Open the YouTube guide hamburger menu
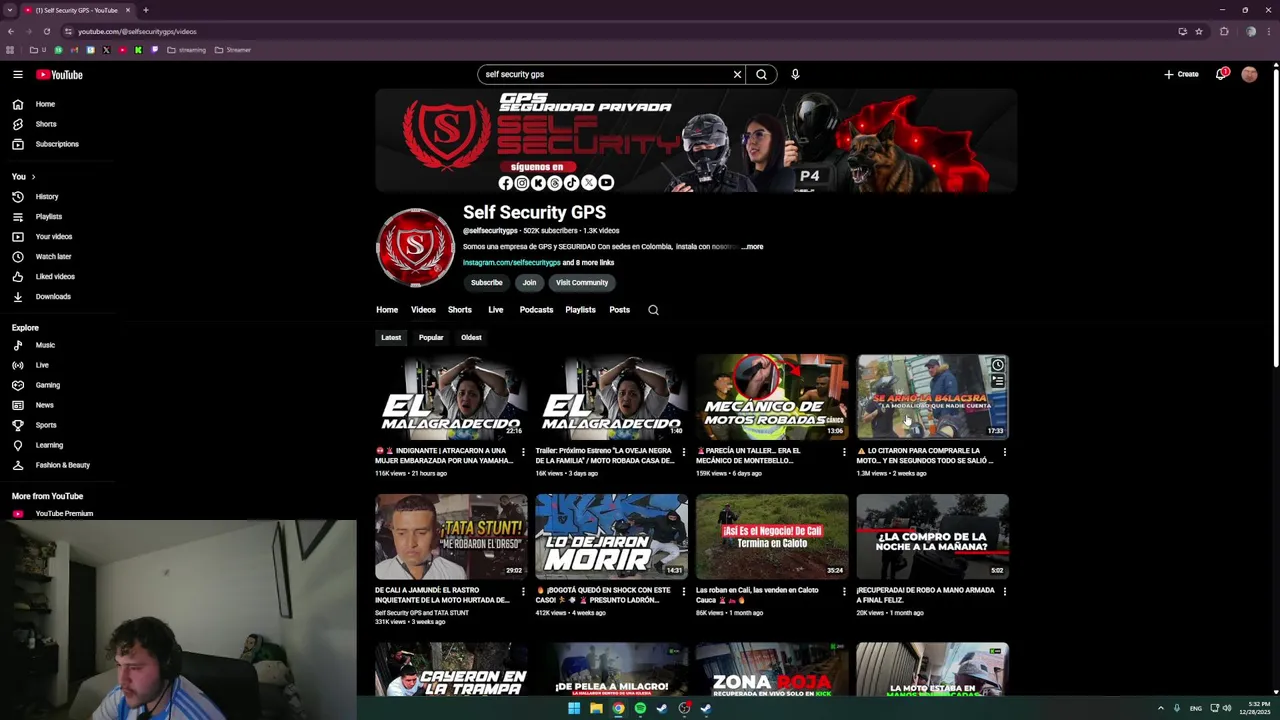Image resolution: width=1280 pixels, height=720 pixels. click(18, 74)
